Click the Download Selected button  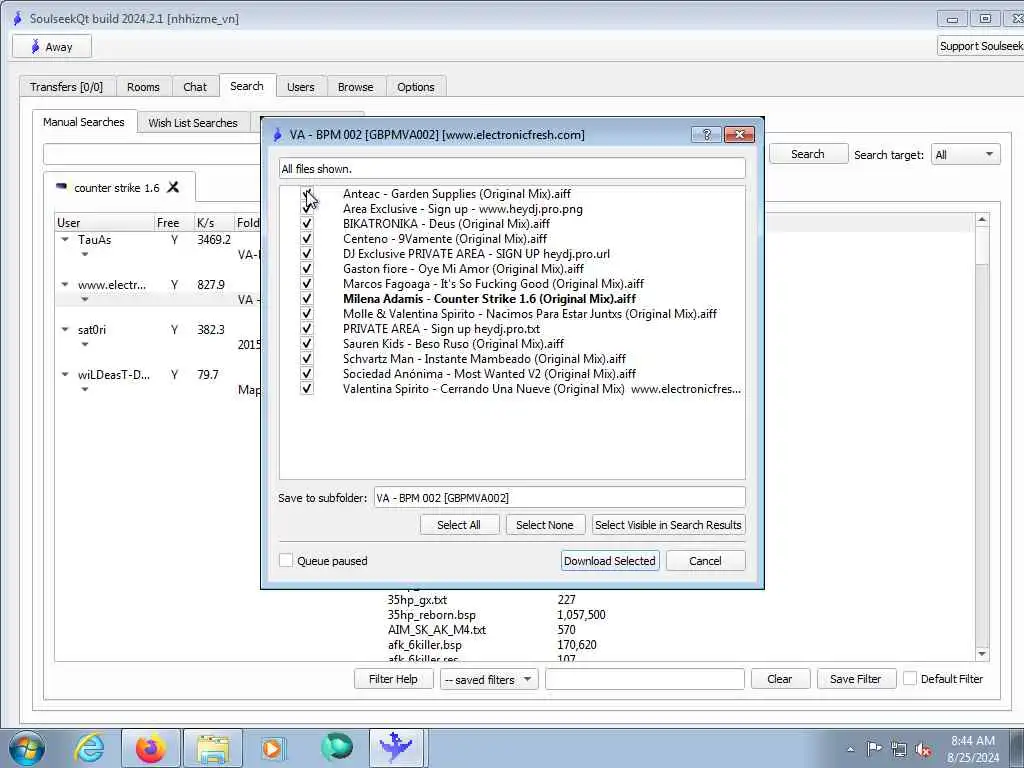point(609,561)
